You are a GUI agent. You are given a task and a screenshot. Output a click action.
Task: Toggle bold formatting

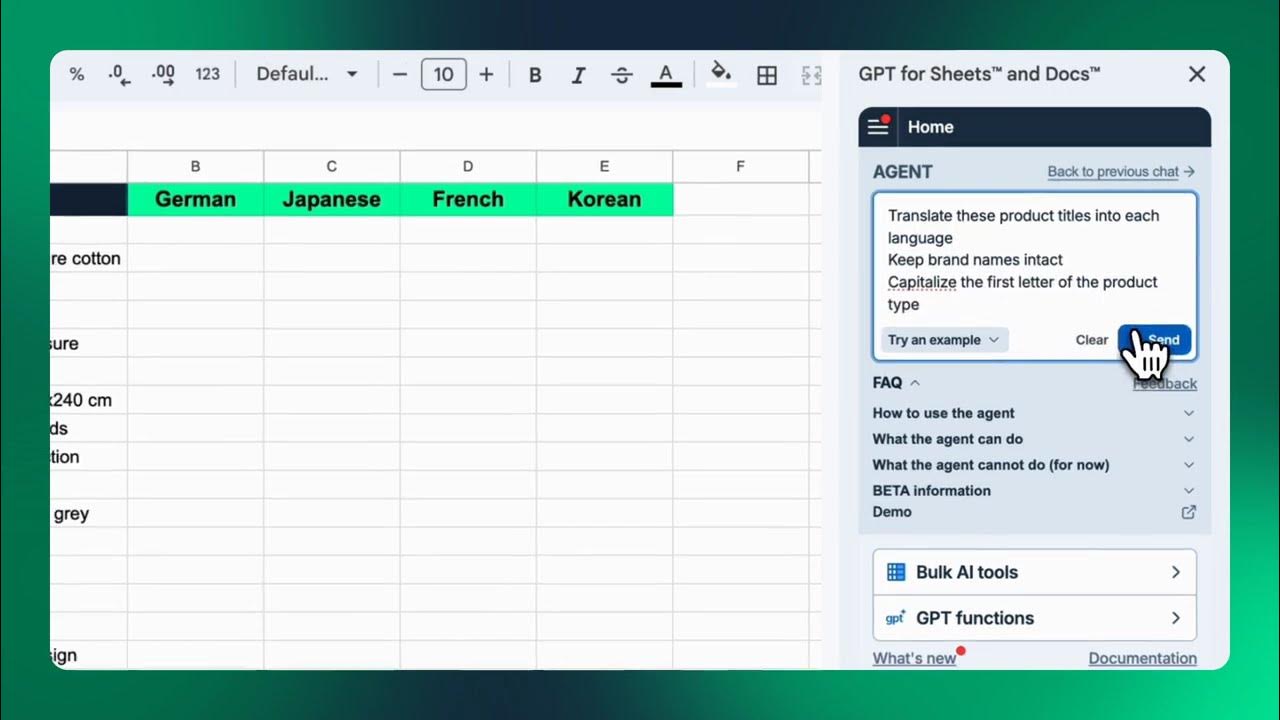click(x=535, y=75)
